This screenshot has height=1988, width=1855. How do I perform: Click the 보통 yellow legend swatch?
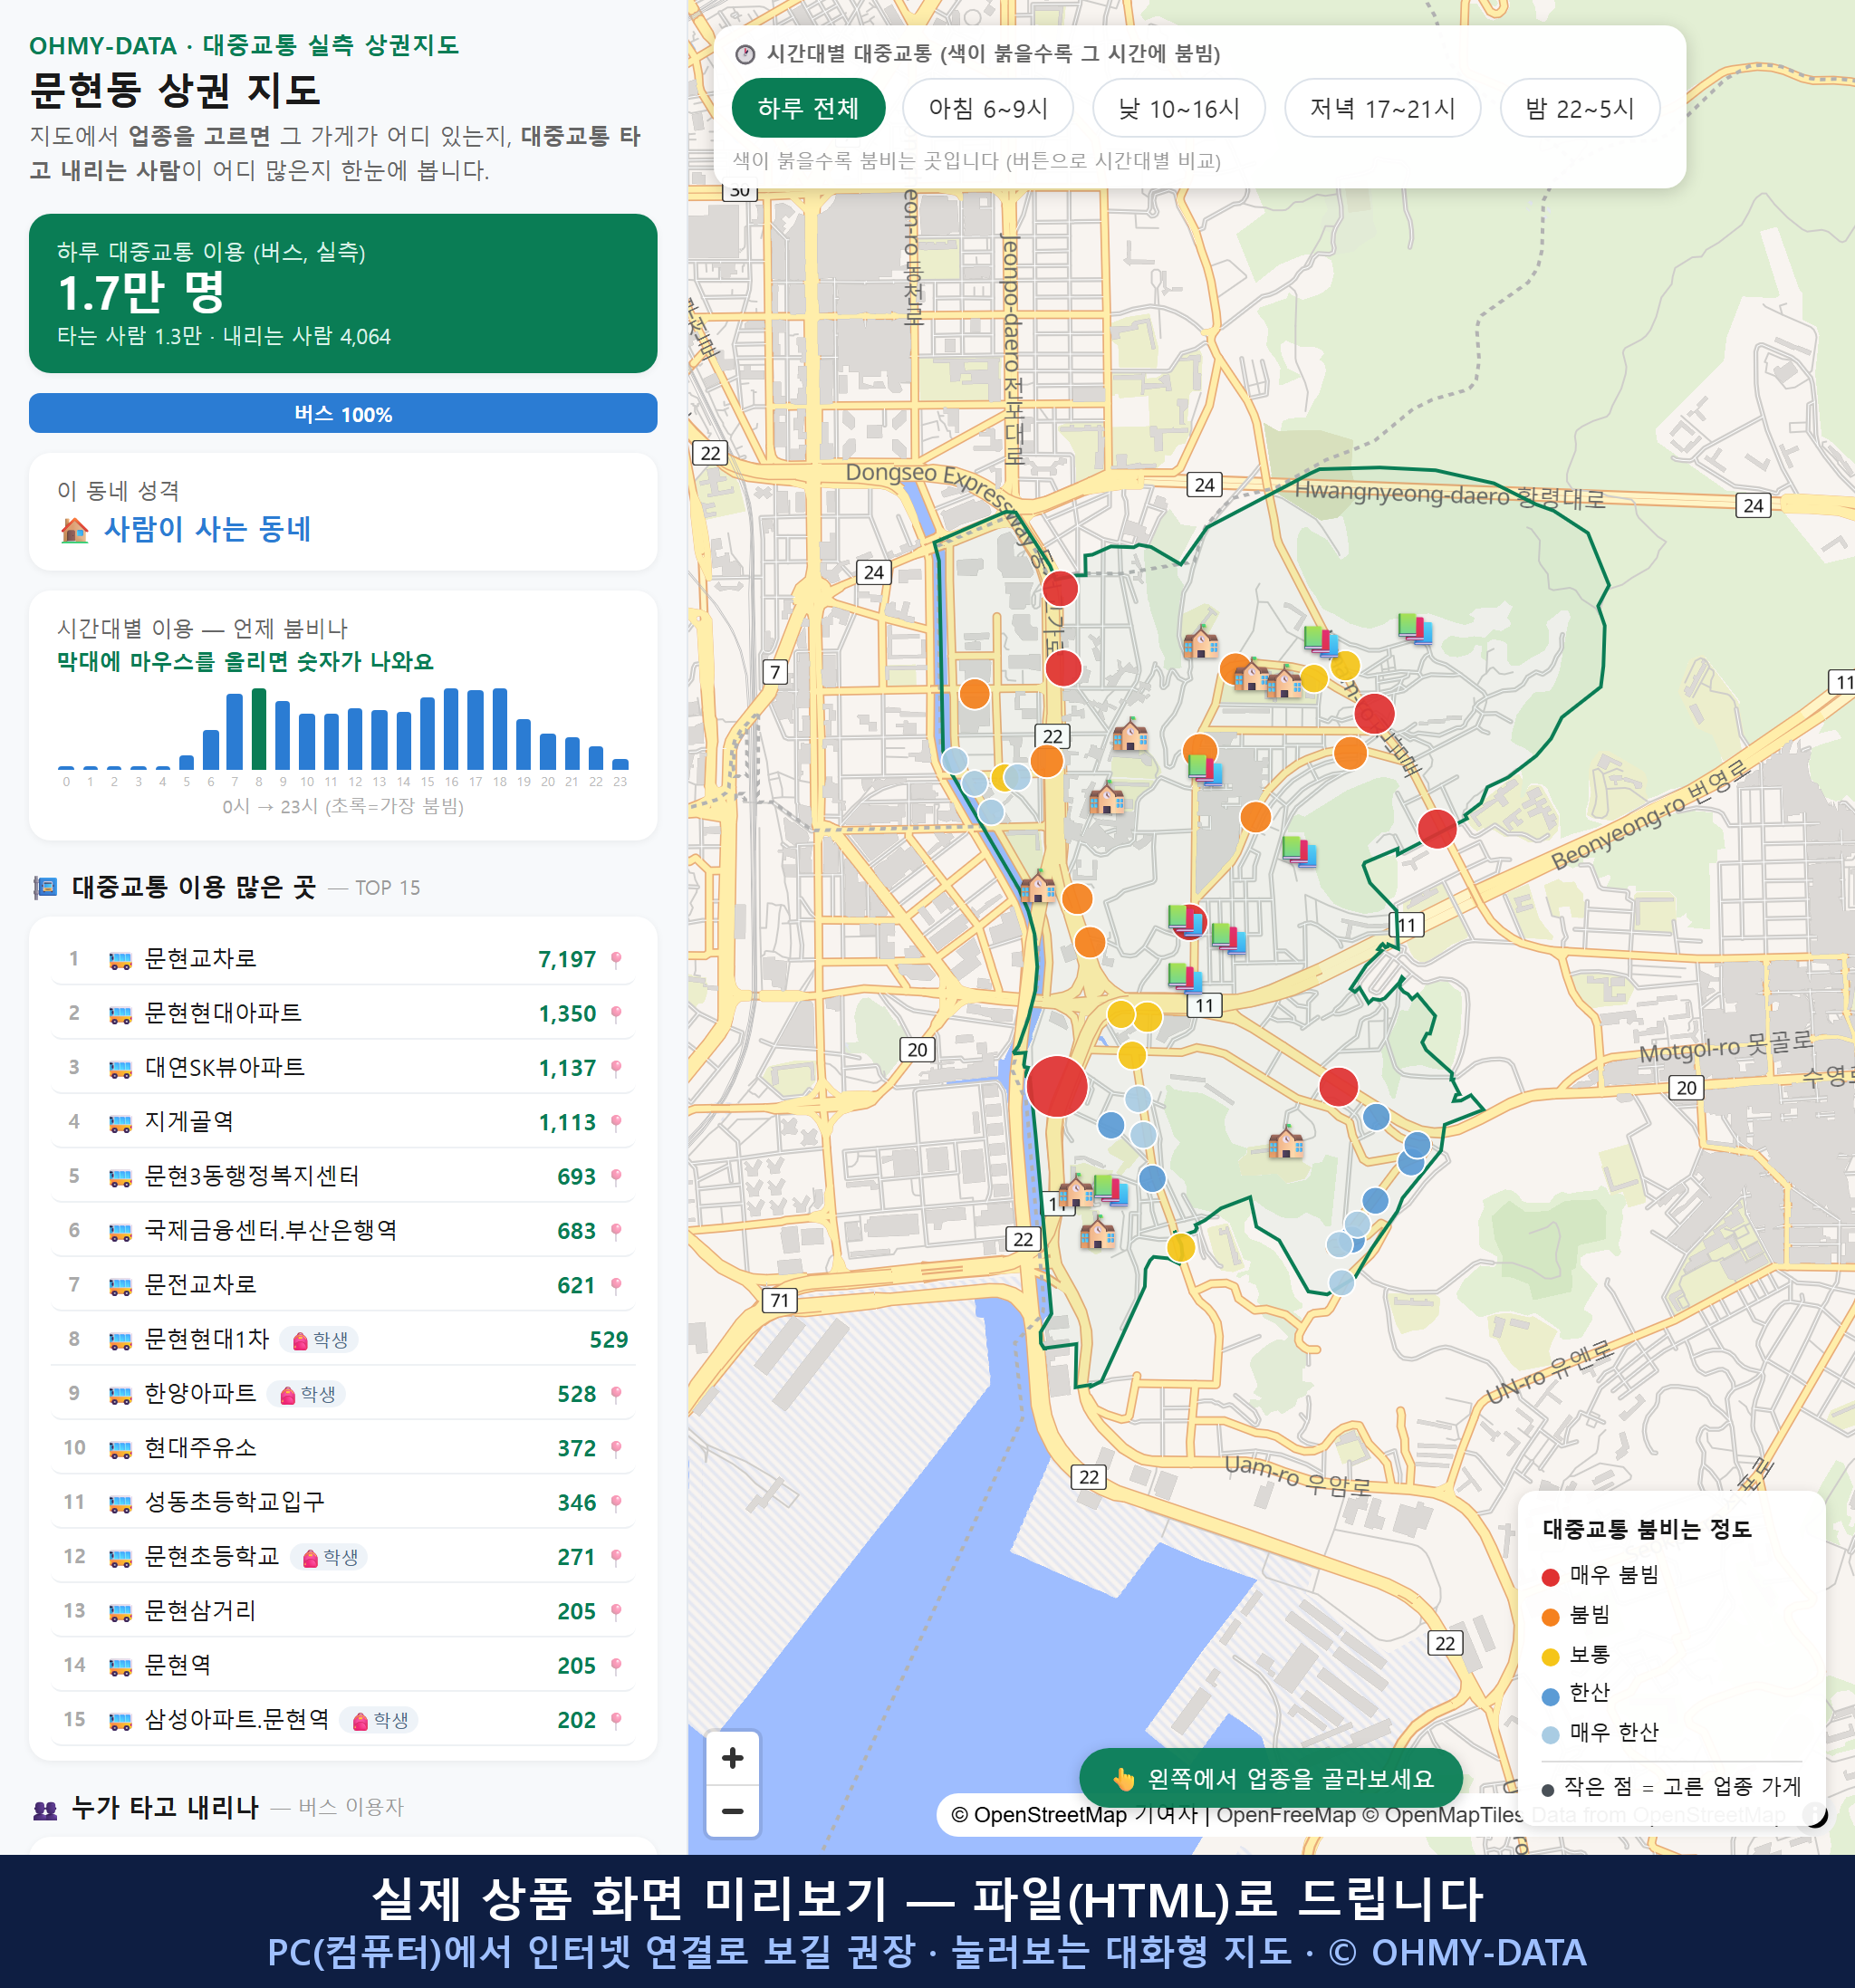[1551, 1657]
